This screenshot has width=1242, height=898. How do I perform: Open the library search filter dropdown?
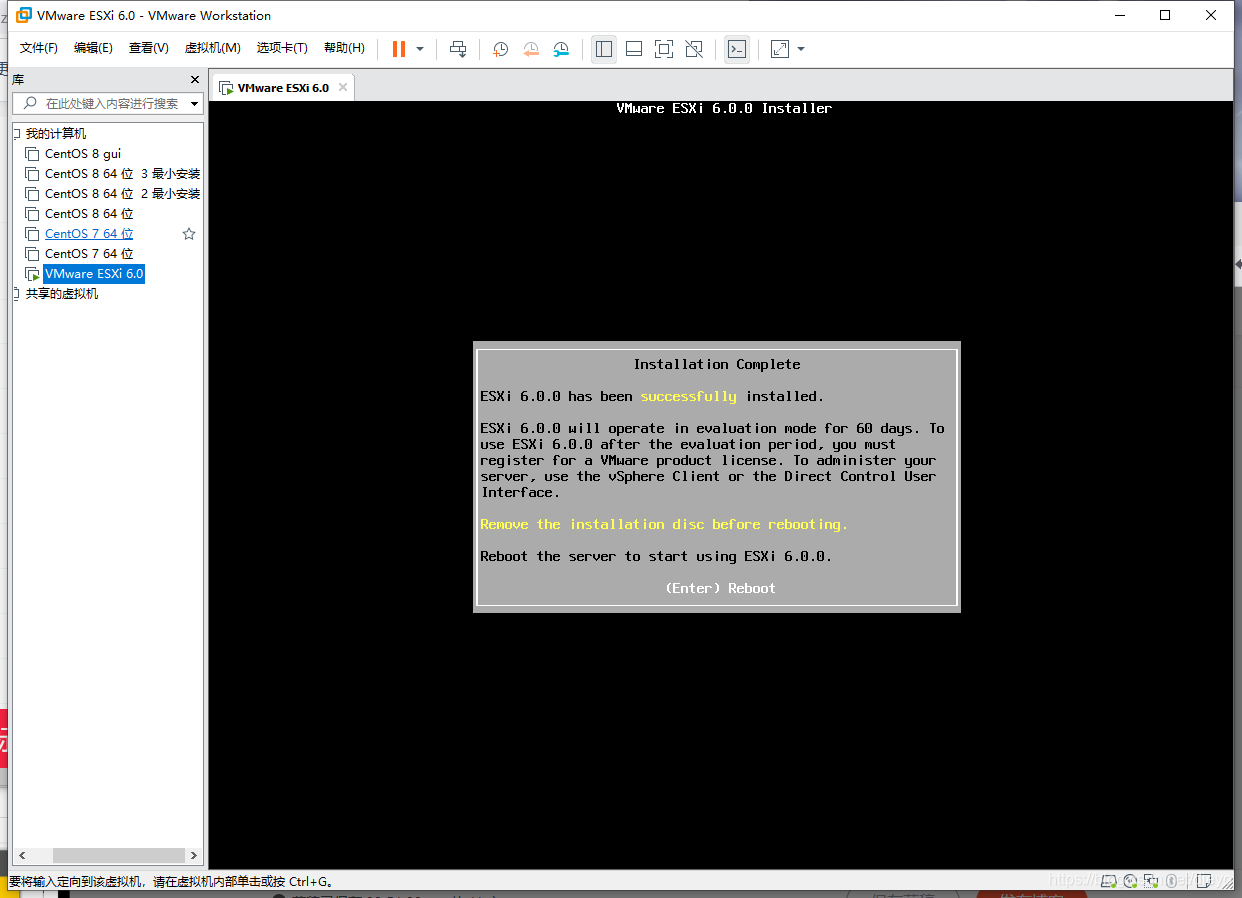(x=194, y=103)
